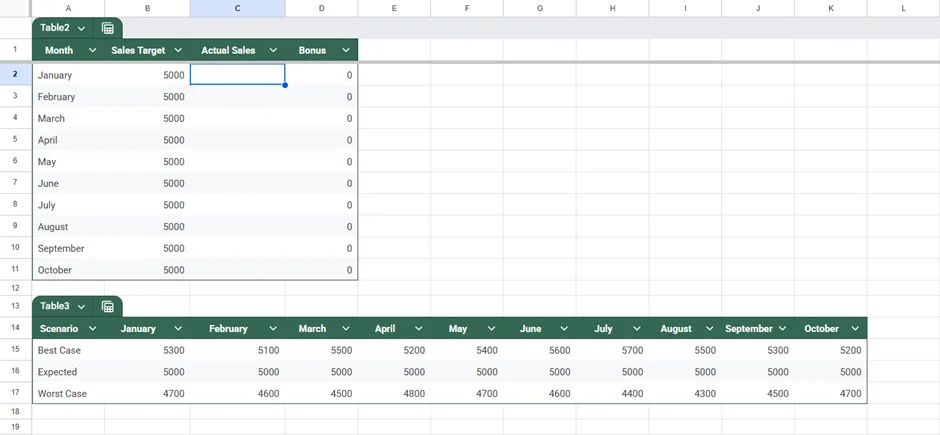Click the August month cell in Table2
Image resolution: width=940 pixels, height=435 pixels.
pyautogui.click(x=68, y=226)
